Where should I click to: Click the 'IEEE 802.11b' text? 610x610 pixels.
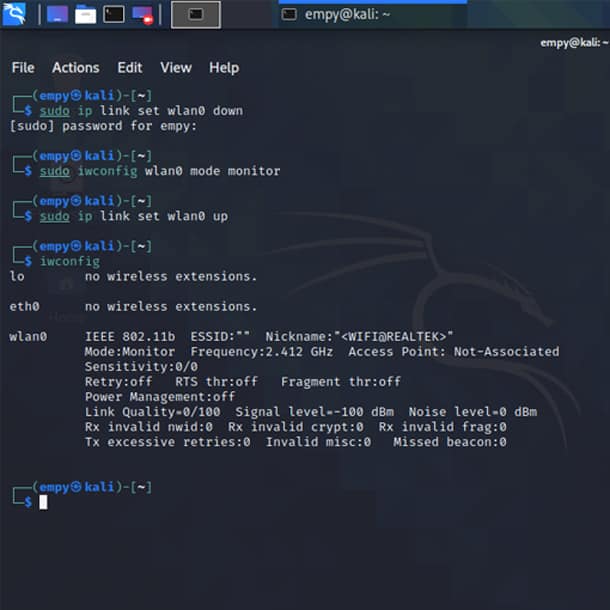point(130,337)
